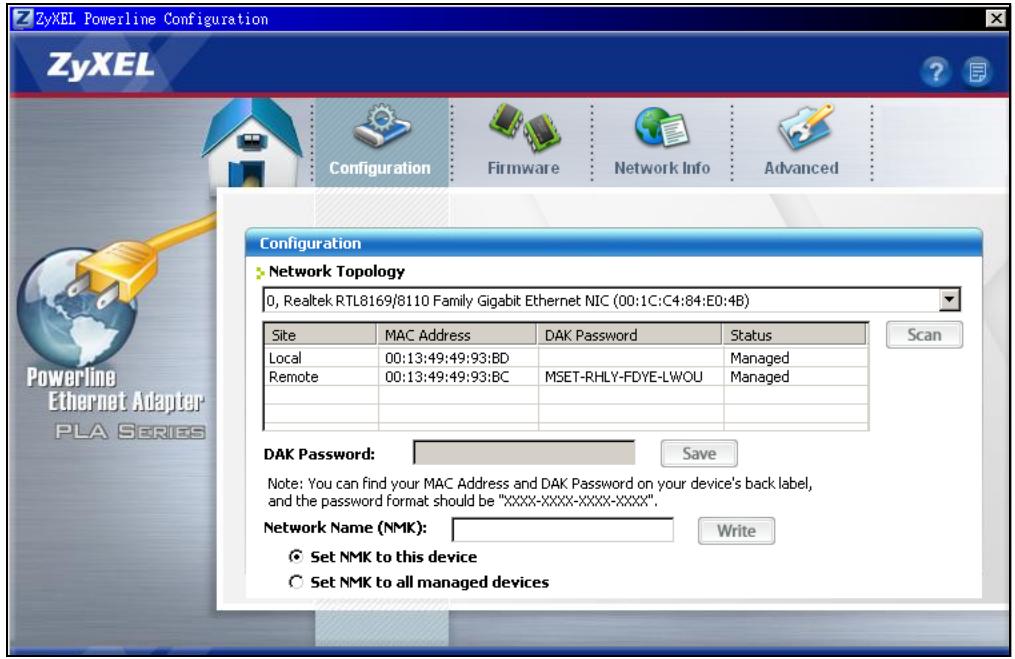The width and height of the screenshot is (1015, 659).
Task: Select the Remote site row
Action: [566, 377]
